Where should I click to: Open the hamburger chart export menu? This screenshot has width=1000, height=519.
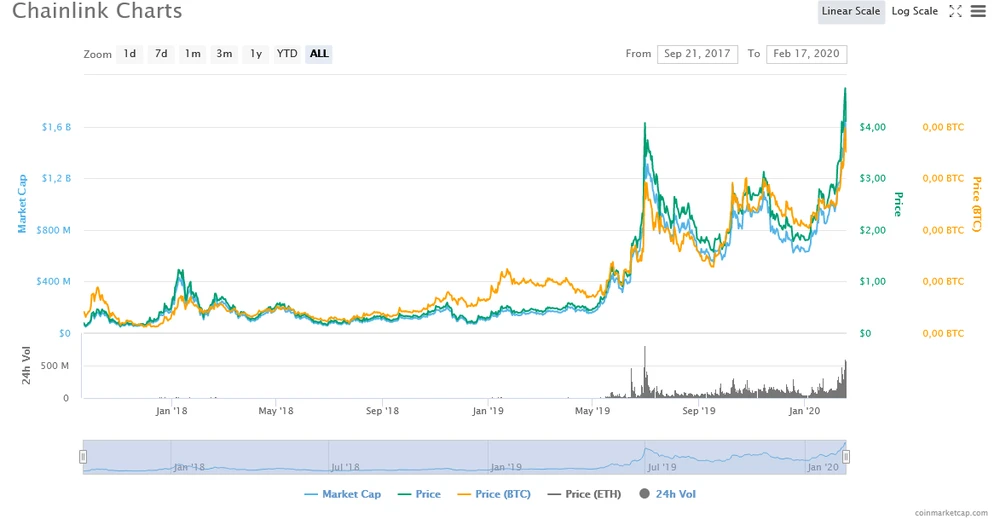coord(978,11)
